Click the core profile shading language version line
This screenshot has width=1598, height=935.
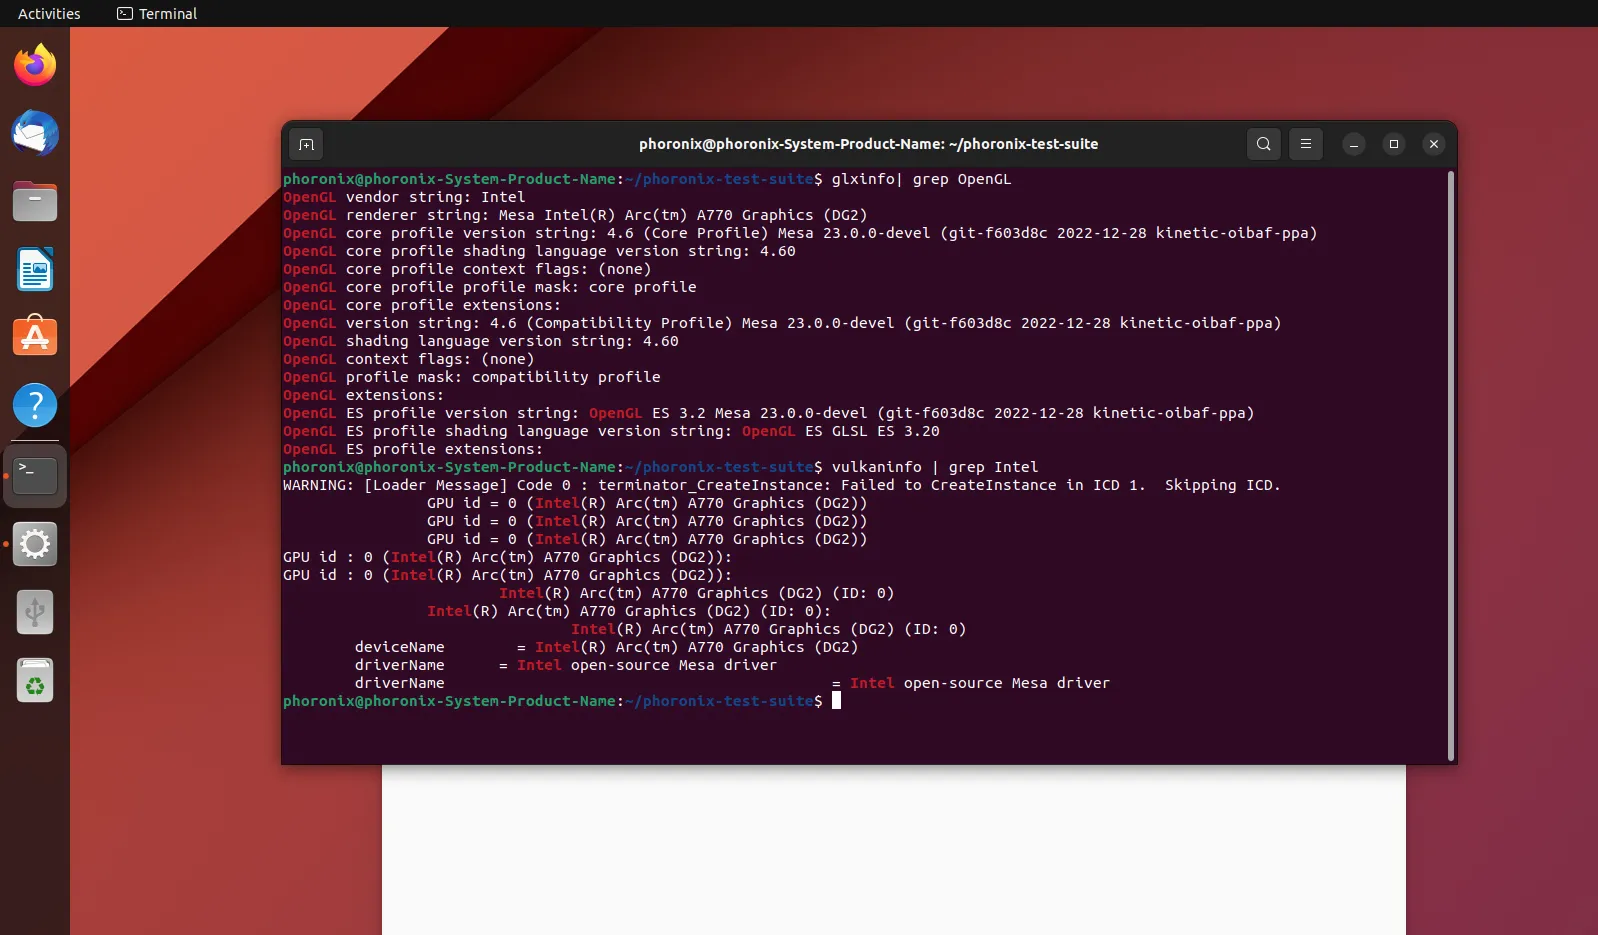(x=539, y=251)
